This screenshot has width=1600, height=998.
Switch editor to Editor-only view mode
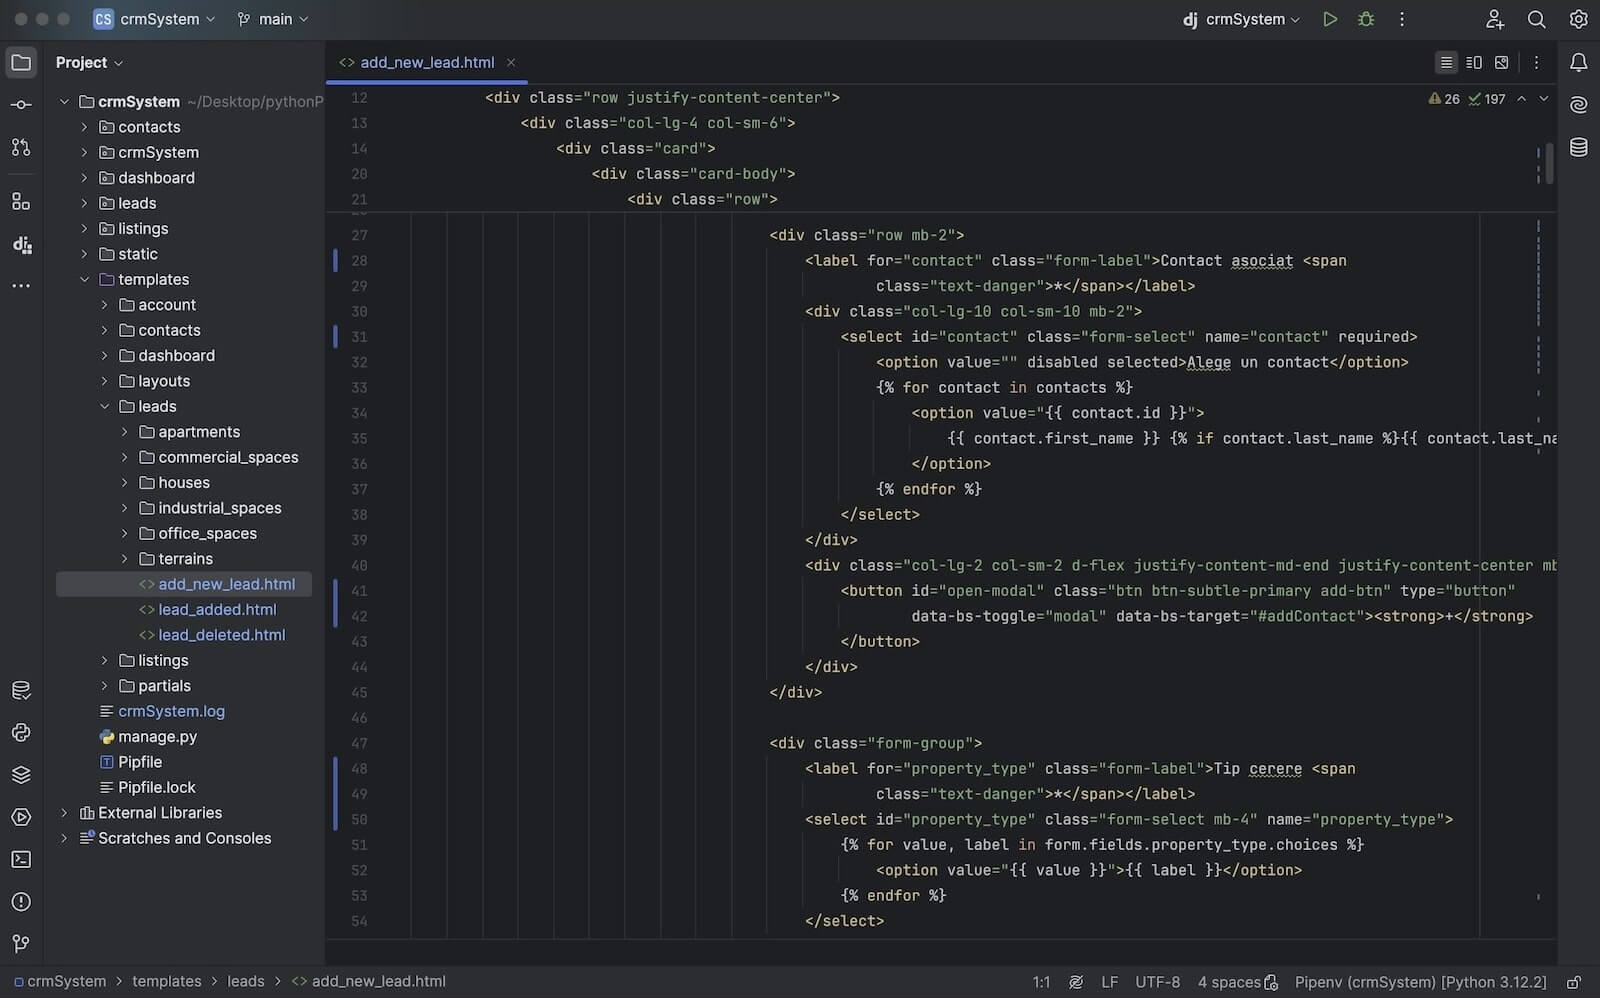point(1446,63)
